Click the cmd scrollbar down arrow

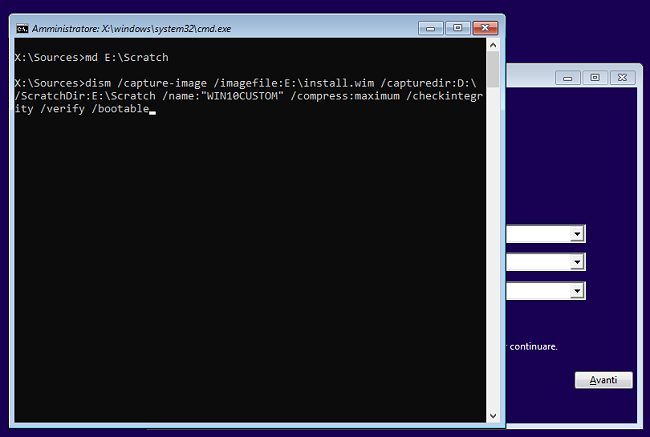tap(493, 415)
